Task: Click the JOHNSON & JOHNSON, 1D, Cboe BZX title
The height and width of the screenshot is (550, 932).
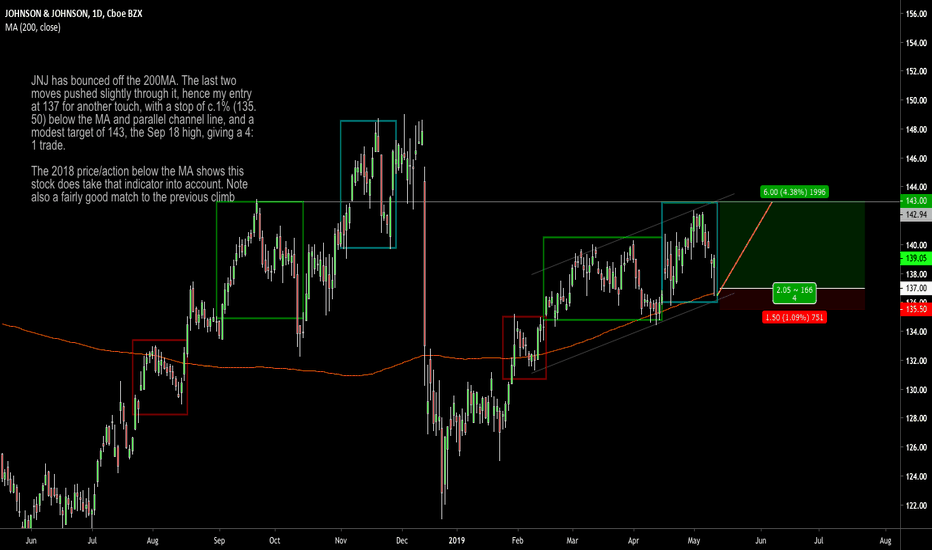Action: (74, 13)
